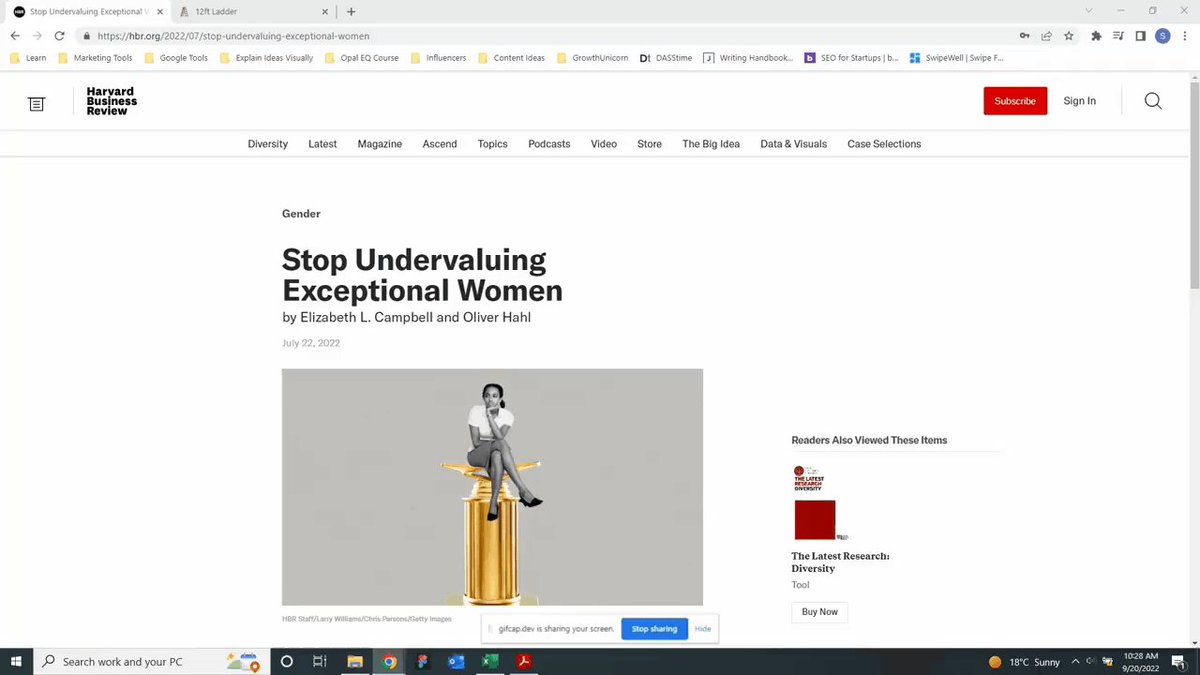Open File Explorer from the taskbar

(354, 661)
